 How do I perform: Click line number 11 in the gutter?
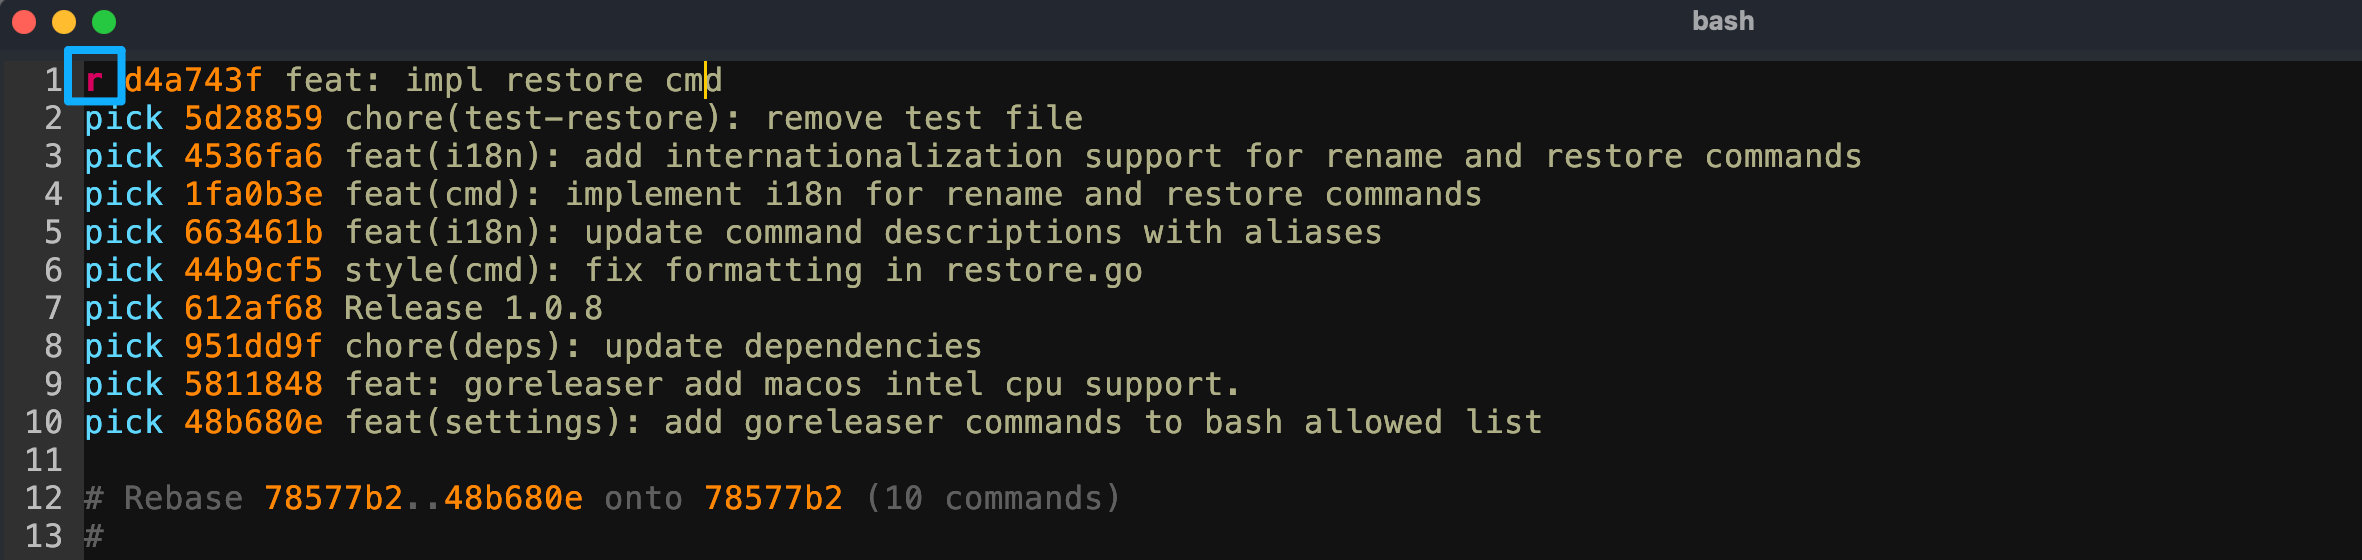click(44, 460)
